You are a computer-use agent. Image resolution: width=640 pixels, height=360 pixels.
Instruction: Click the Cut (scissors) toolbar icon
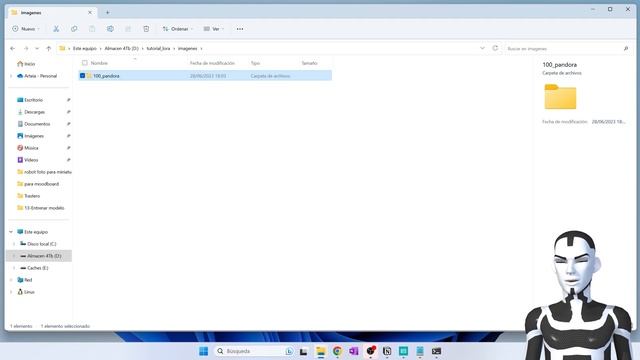(56, 29)
